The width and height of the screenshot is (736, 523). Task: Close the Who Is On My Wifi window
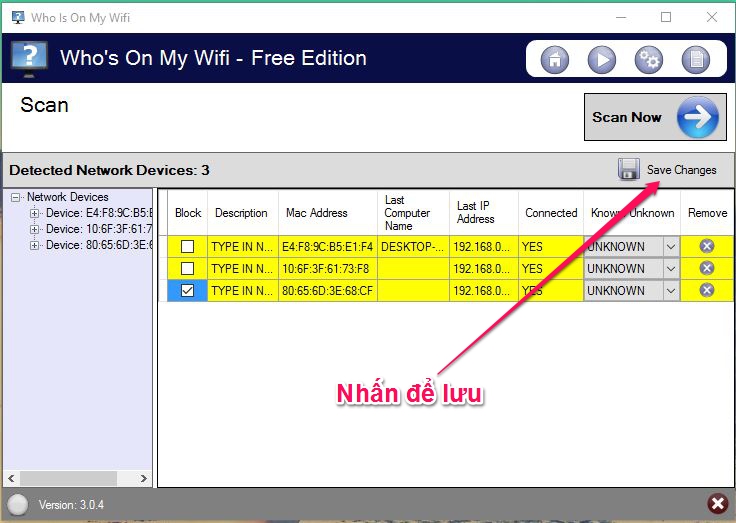coord(712,17)
